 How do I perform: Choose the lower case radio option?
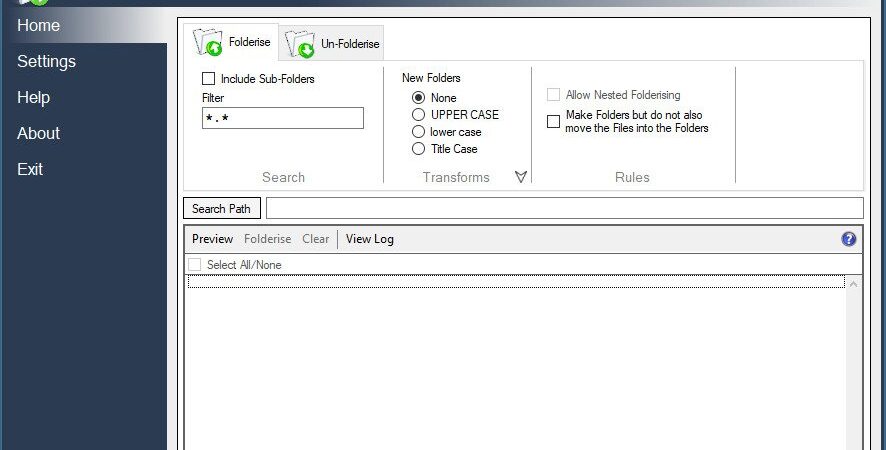pos(418,132)
